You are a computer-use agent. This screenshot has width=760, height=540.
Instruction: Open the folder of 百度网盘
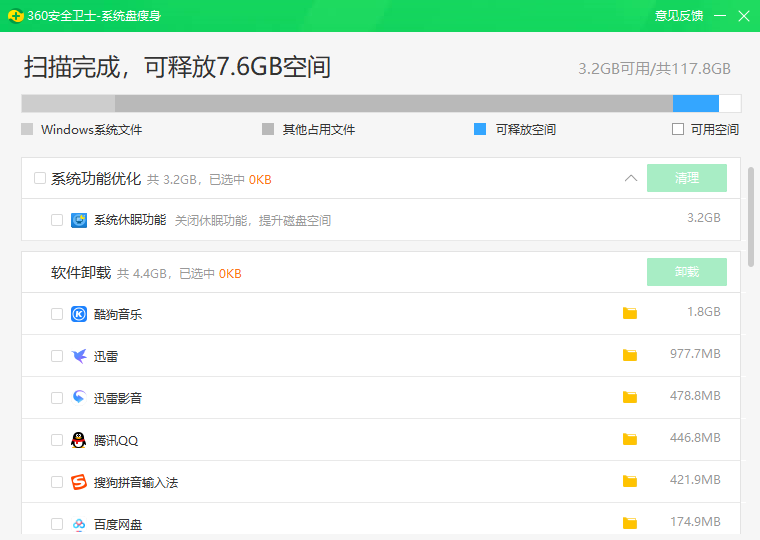click(630, 523)
